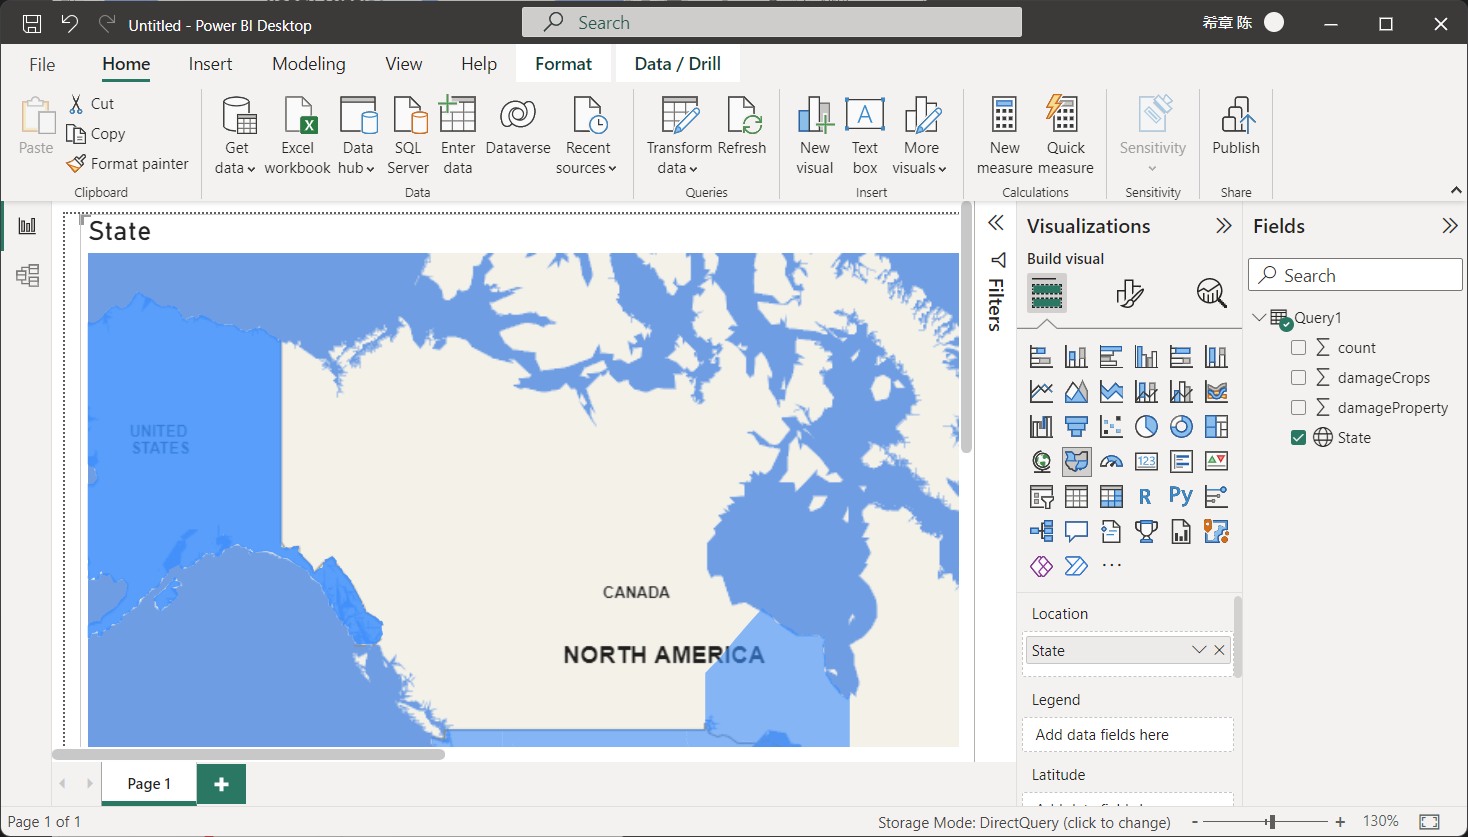Open the Data / Drill ribbon tab
This screenshot has height=837, width=1468.
point(678,64)
